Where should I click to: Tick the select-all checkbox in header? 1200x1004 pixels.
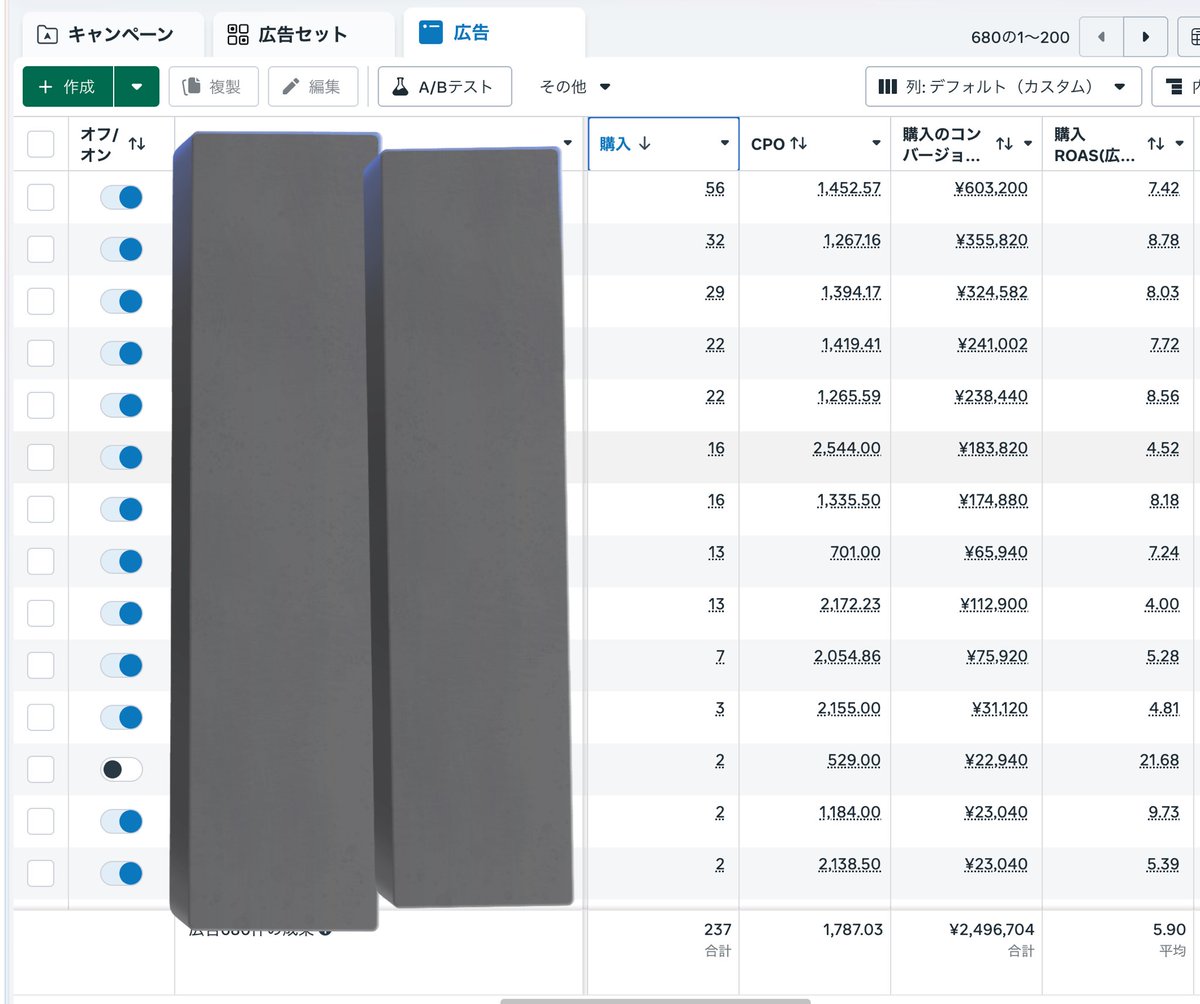tap(40, 144)
